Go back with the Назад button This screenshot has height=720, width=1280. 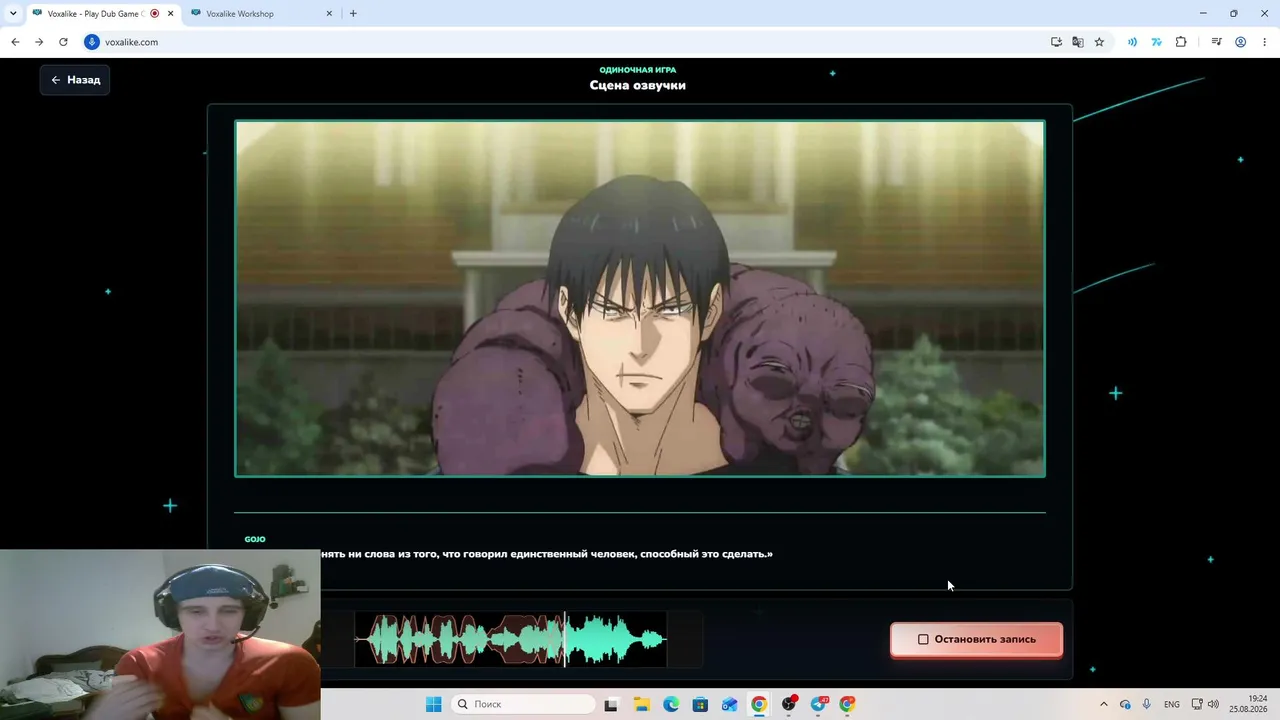[x=75, y=80]
